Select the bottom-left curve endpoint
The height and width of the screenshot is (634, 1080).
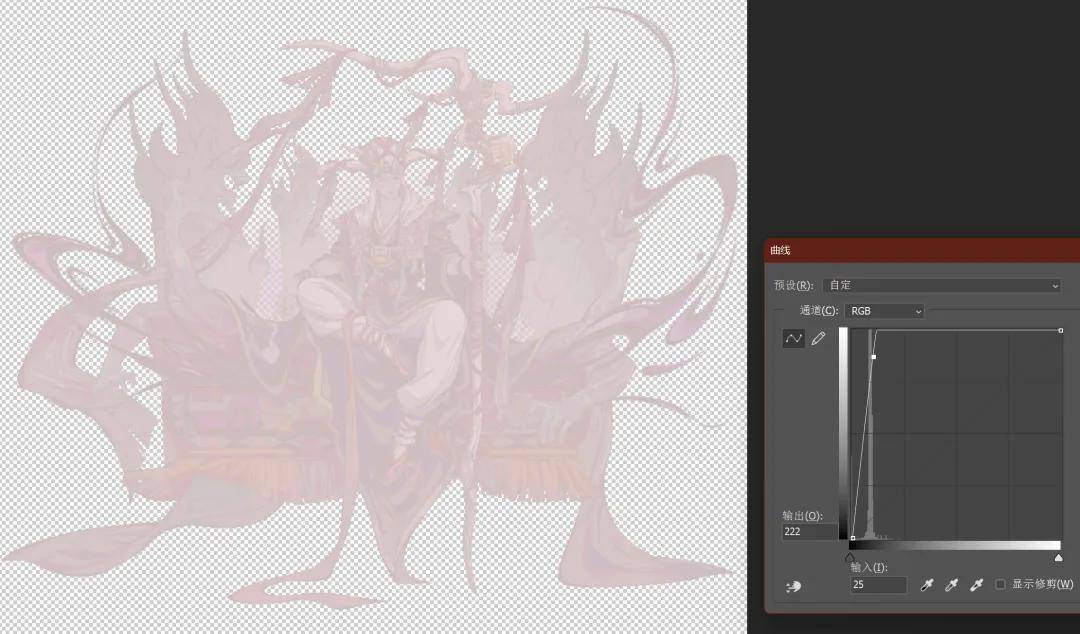(x=852, y=538)
